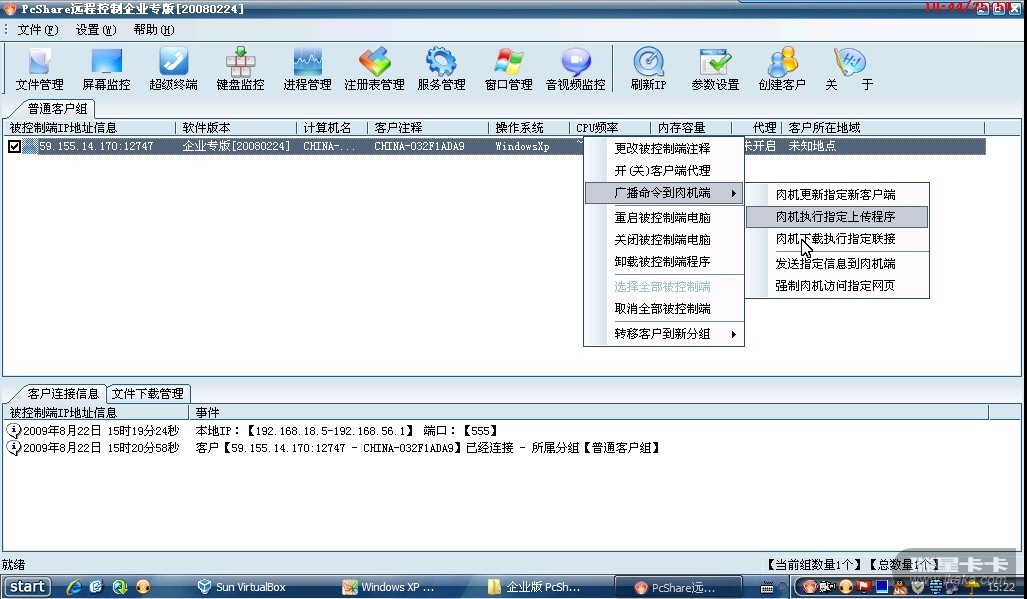Open the 设置(W) menu
The height and width of the screenshot is (599, 1027).
(x=96, y=29)
